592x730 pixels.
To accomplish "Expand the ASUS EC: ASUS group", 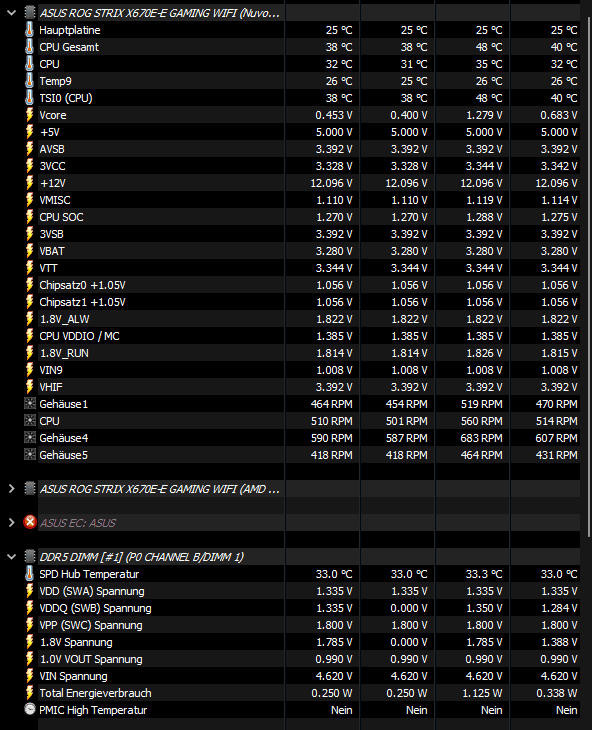I will click(x=12, y=523).
